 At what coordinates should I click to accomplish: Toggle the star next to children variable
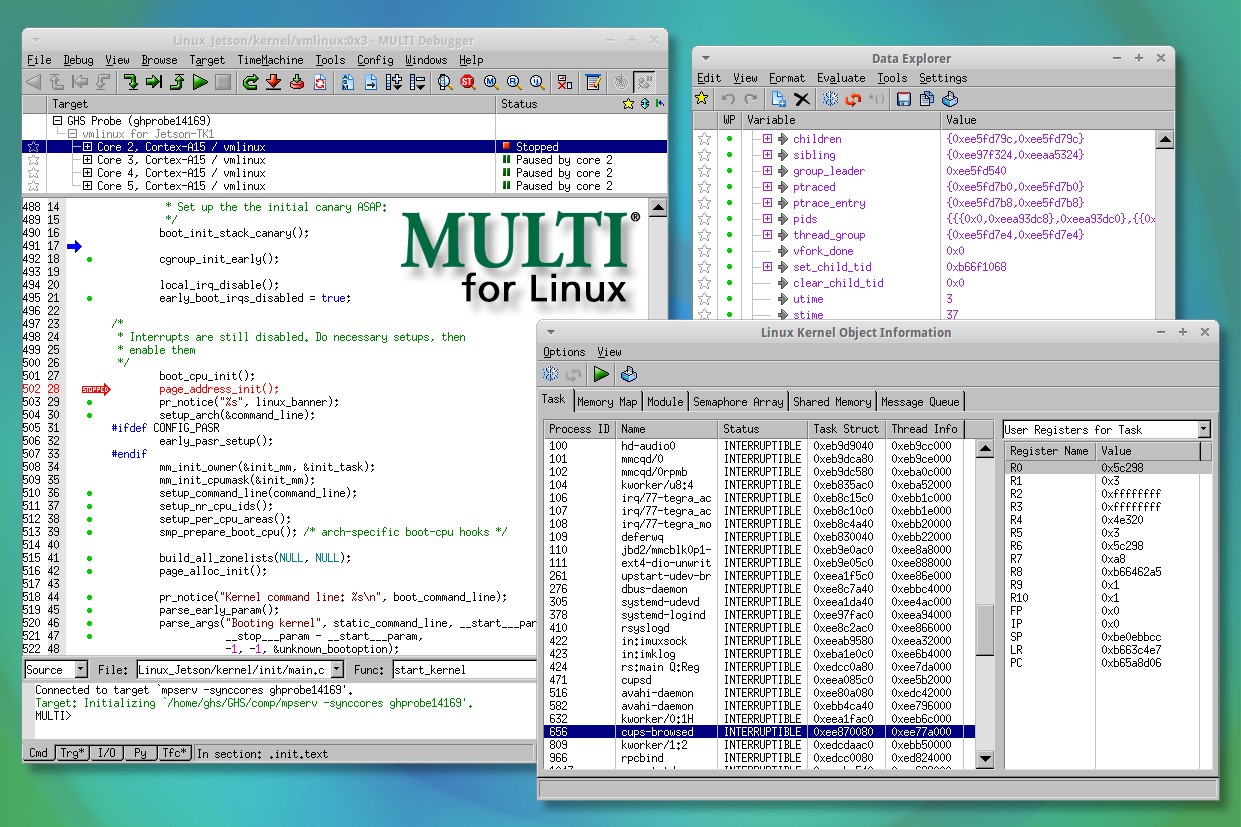(704, 139)
